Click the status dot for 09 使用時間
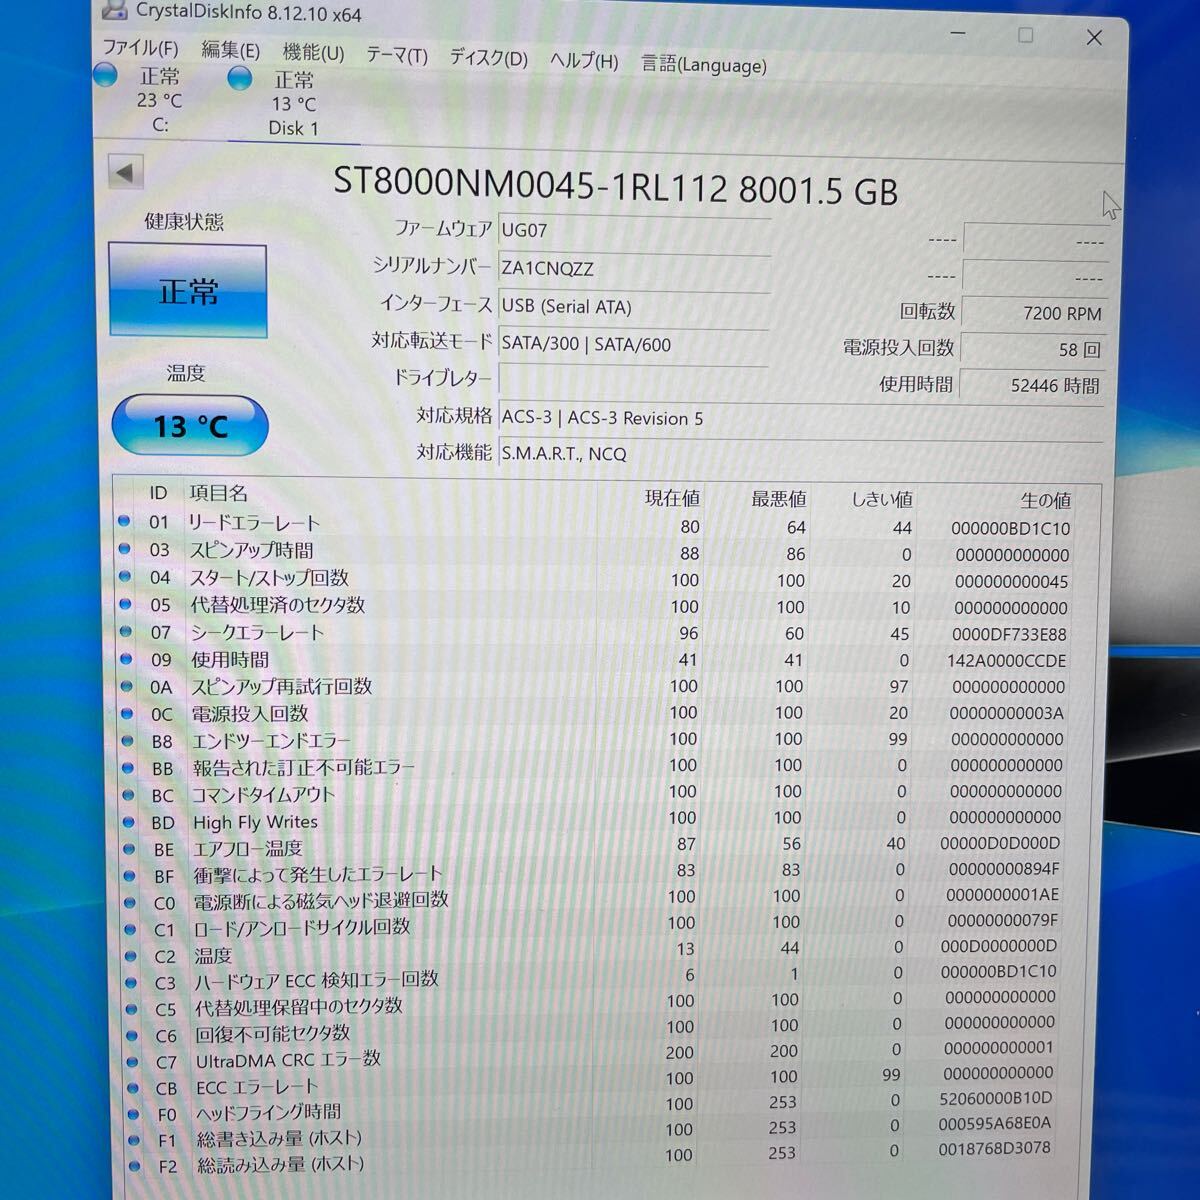This screenshot has width=1200, height=1200. pyautogui.click(x=126, y=659)
